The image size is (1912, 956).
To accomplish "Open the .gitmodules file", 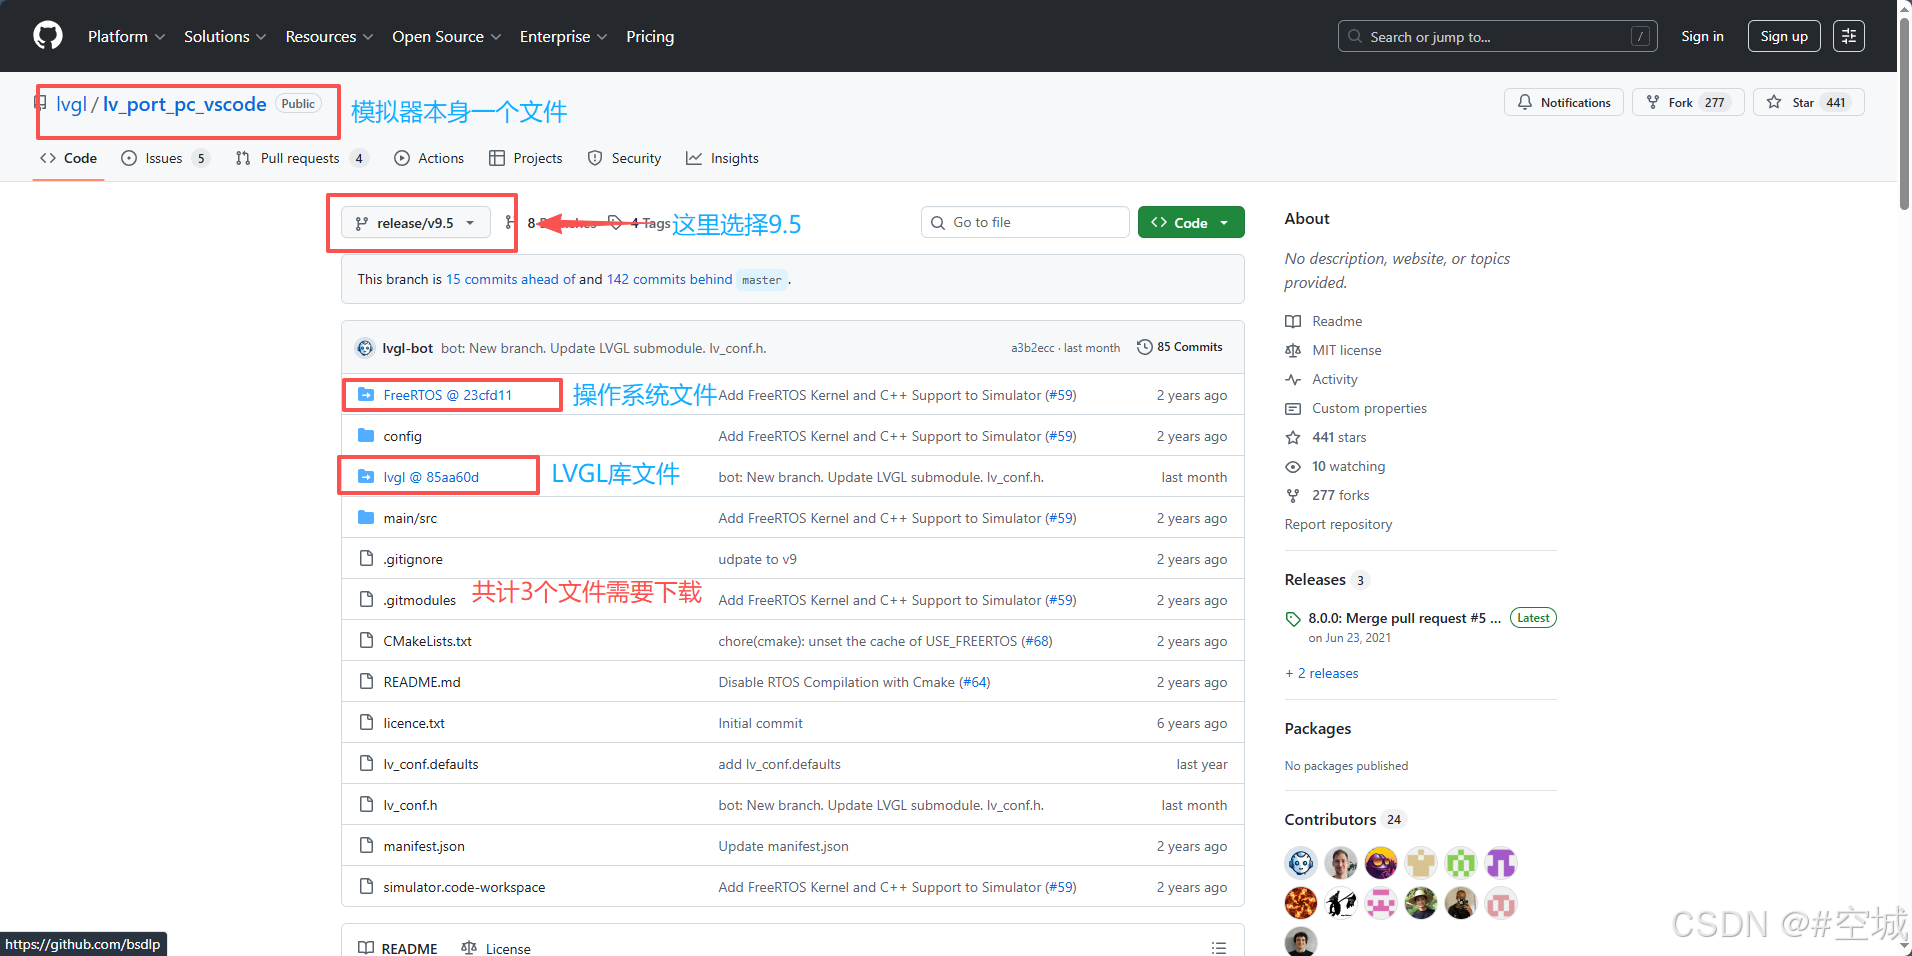I will (419, 600).
